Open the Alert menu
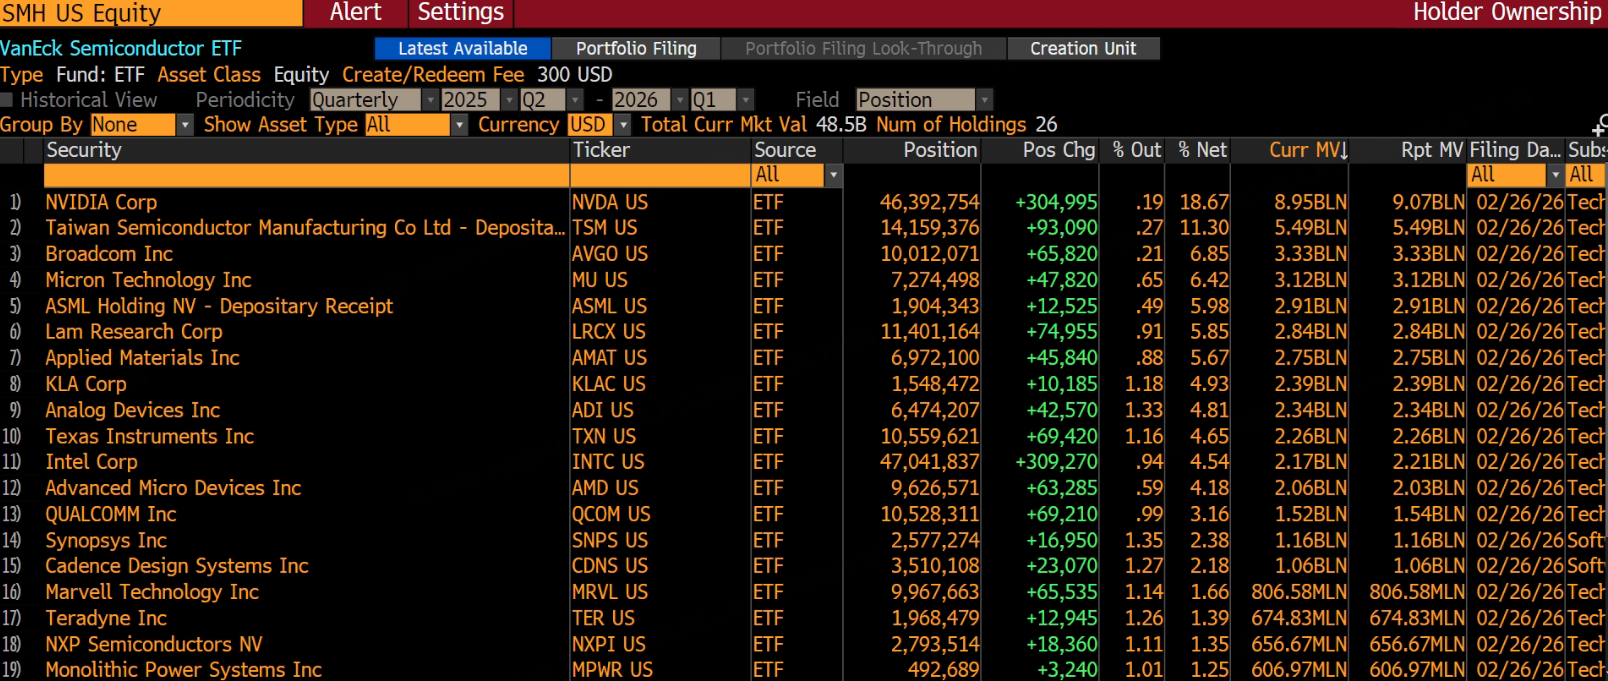Screen dimensions: 1608x681 pos(356,13)
